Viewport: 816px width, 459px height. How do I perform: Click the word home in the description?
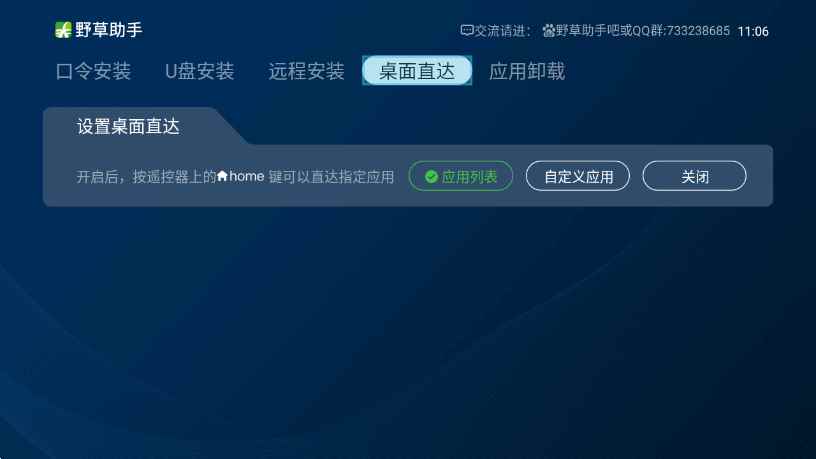(247, 176)
